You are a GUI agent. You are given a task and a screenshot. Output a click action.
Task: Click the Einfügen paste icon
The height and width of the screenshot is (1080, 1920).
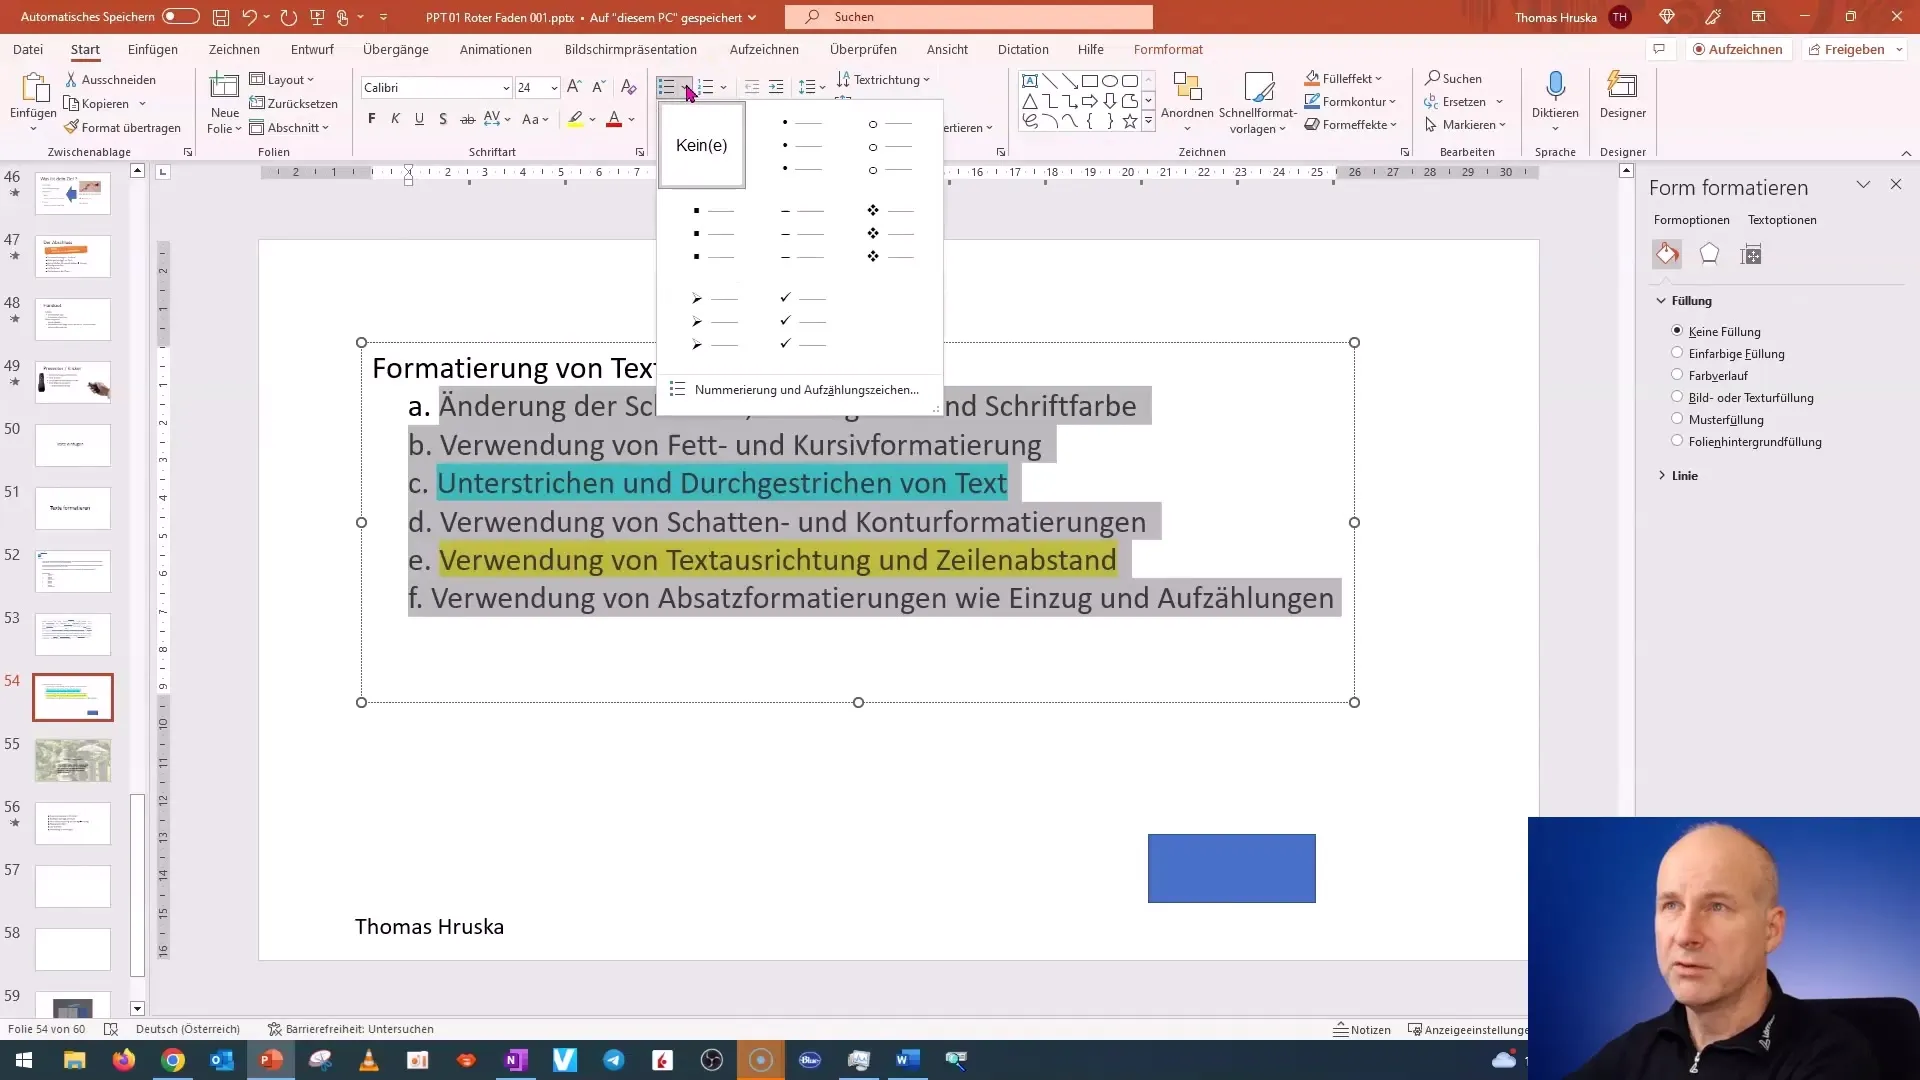[33, 87]
